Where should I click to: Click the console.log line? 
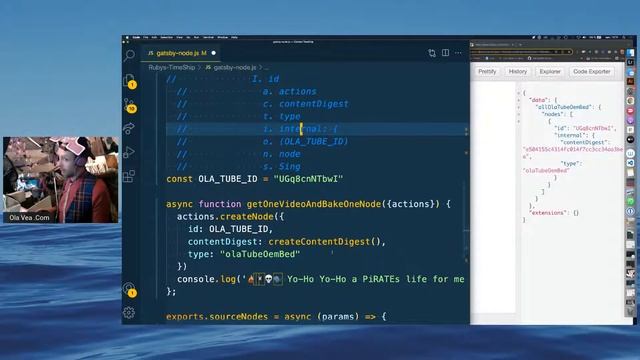tap(320, 279)
